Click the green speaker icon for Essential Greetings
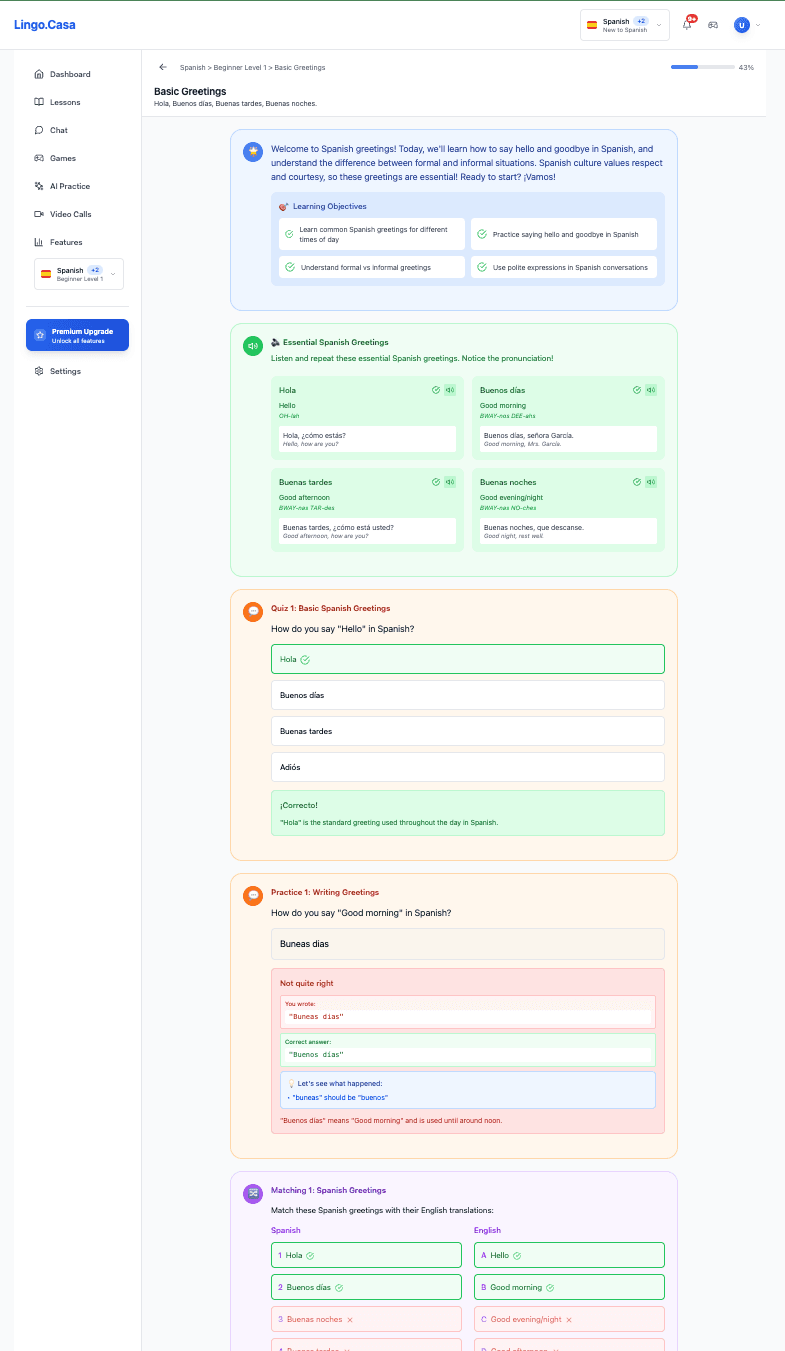Image resolution: width=785 pixels, height=1351 pixels. tap(253, 346)
